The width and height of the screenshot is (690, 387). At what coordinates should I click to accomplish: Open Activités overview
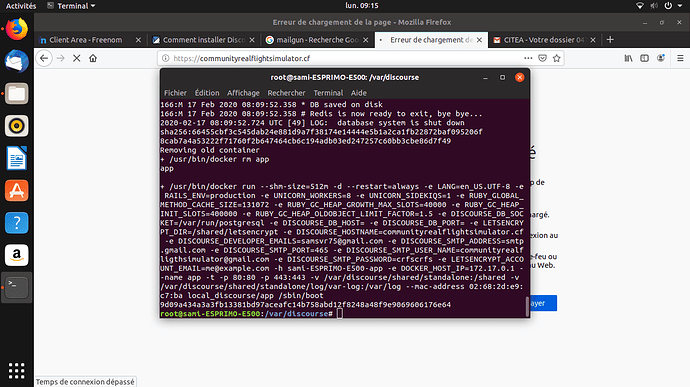pos(21,6)
